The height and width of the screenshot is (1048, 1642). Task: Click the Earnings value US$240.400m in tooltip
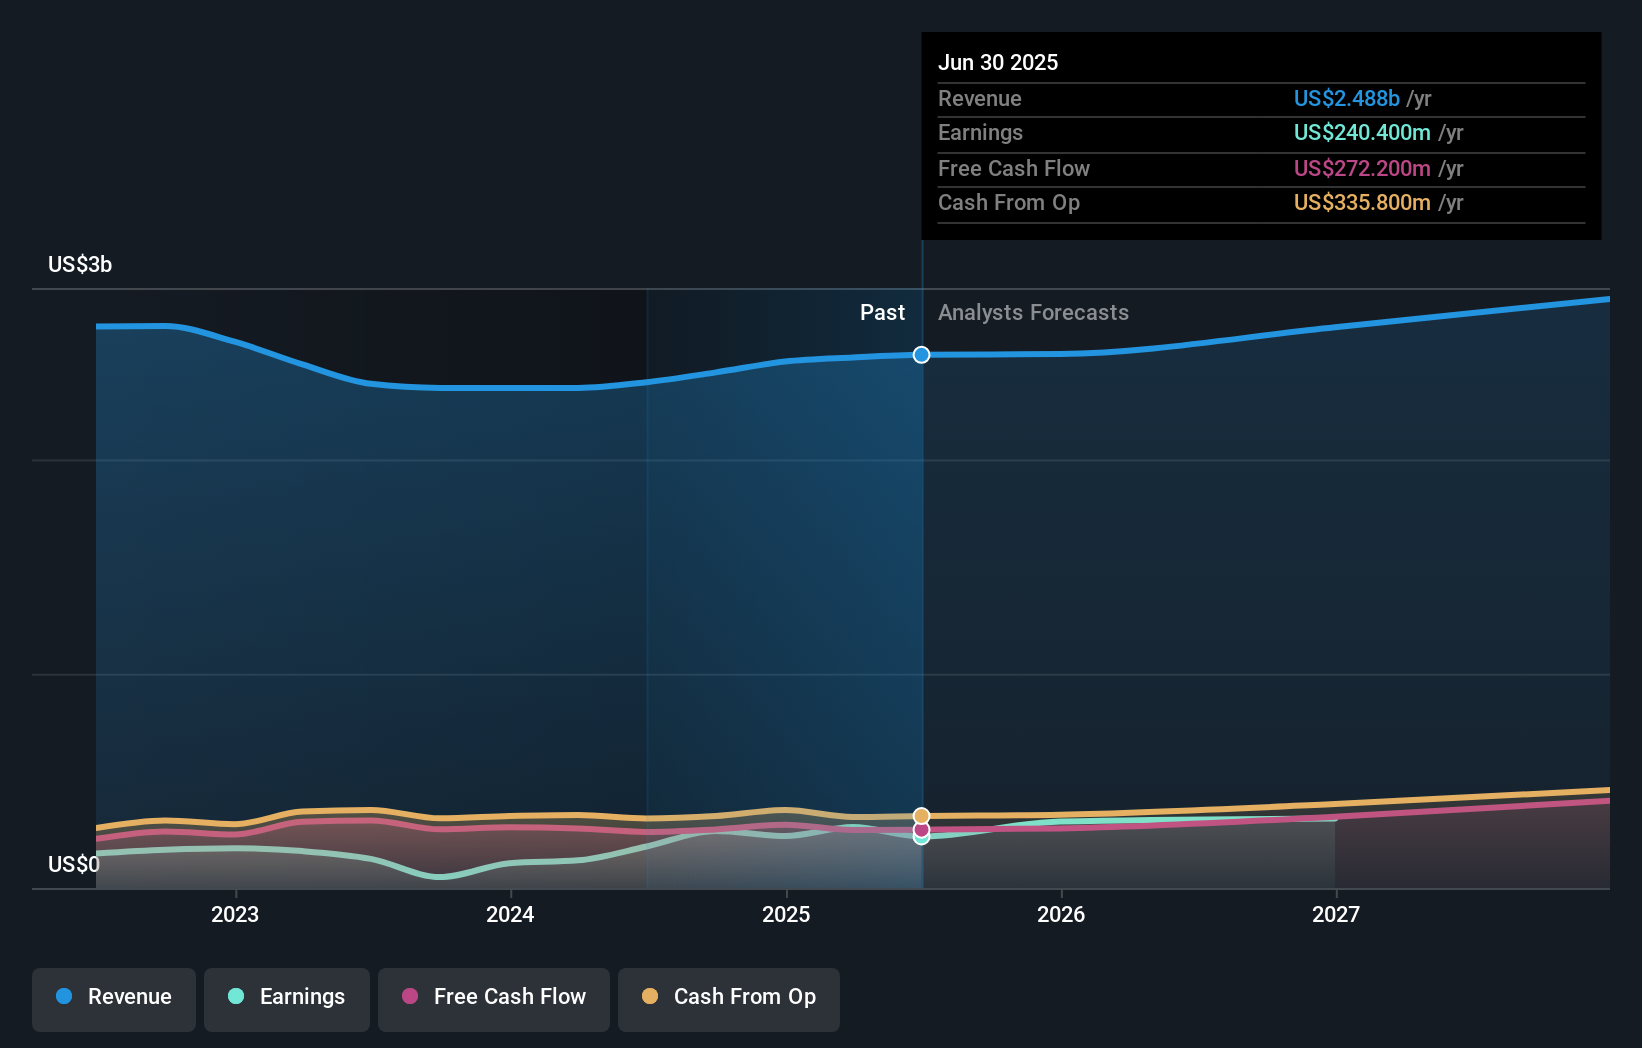click(1362, 132)
